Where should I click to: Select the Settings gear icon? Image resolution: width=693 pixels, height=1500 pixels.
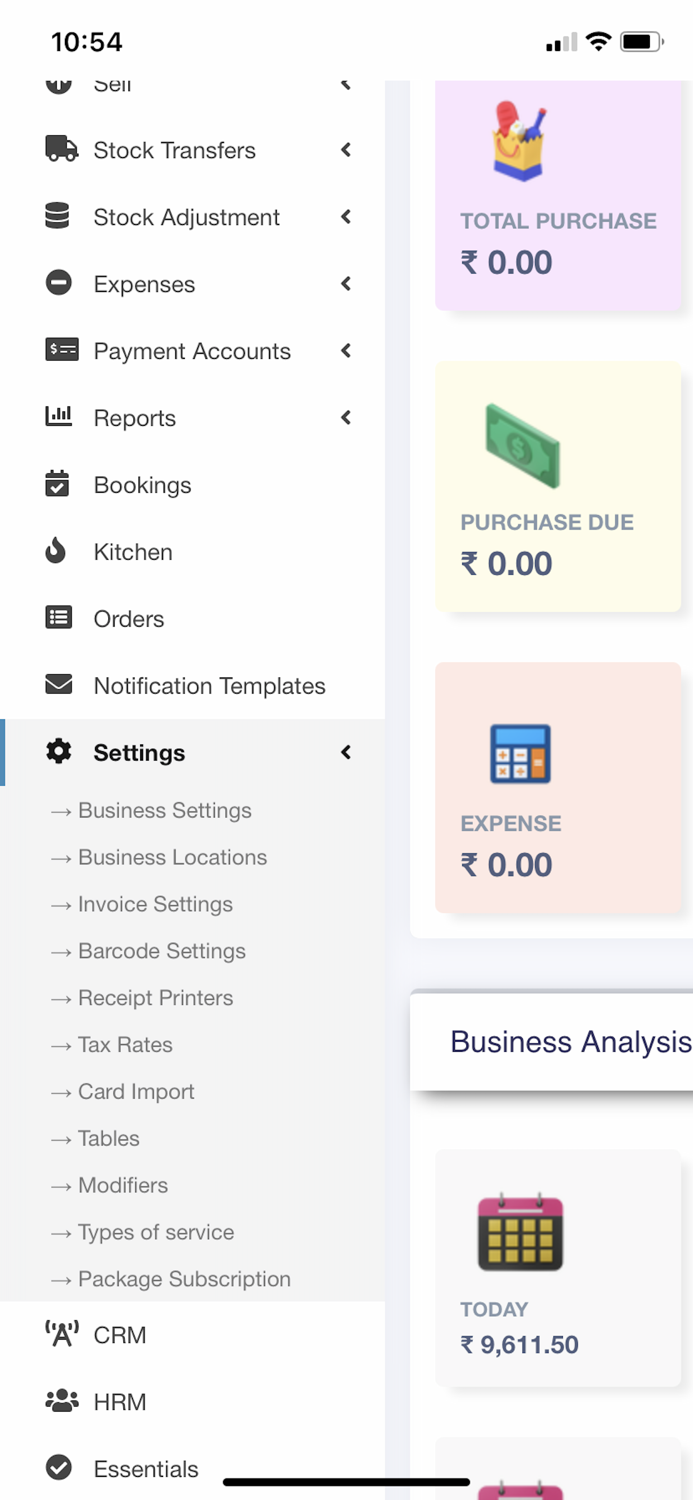(57, 752)
